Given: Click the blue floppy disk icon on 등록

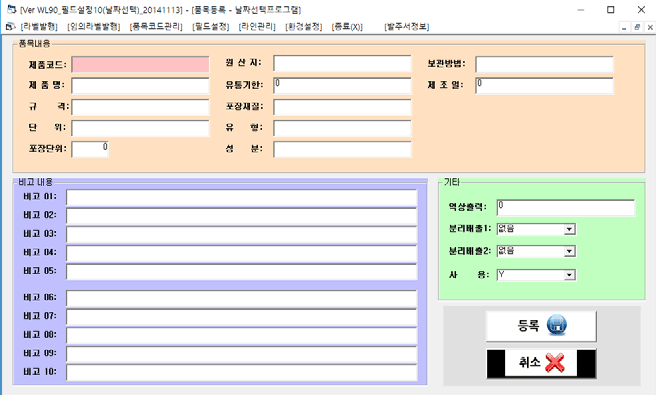Looking at the screenshot, I should pyautogui.click(x=557, y=325).
